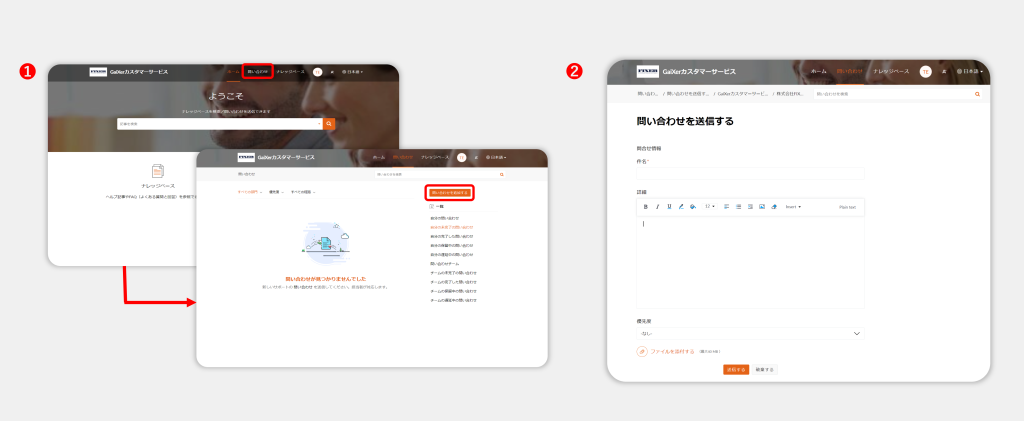
Task: Open the 日本語 language selector in right panel
Action: coord(970,72)
